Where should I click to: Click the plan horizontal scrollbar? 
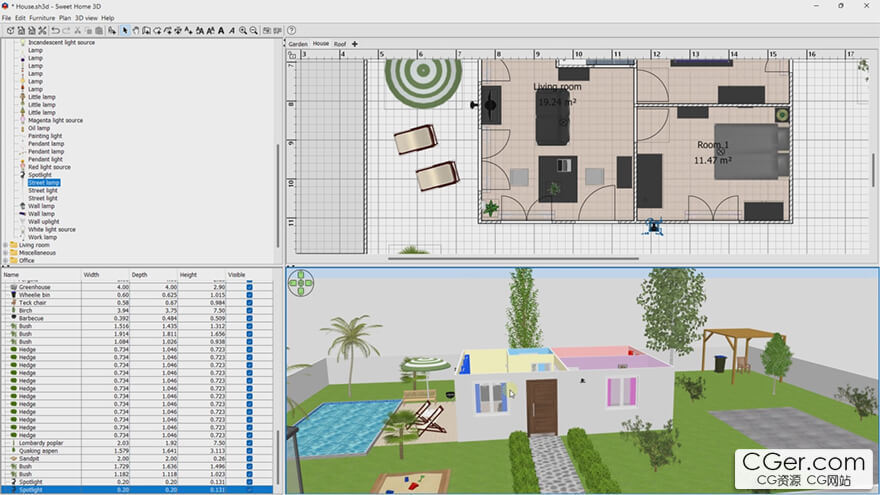point(513,259)
